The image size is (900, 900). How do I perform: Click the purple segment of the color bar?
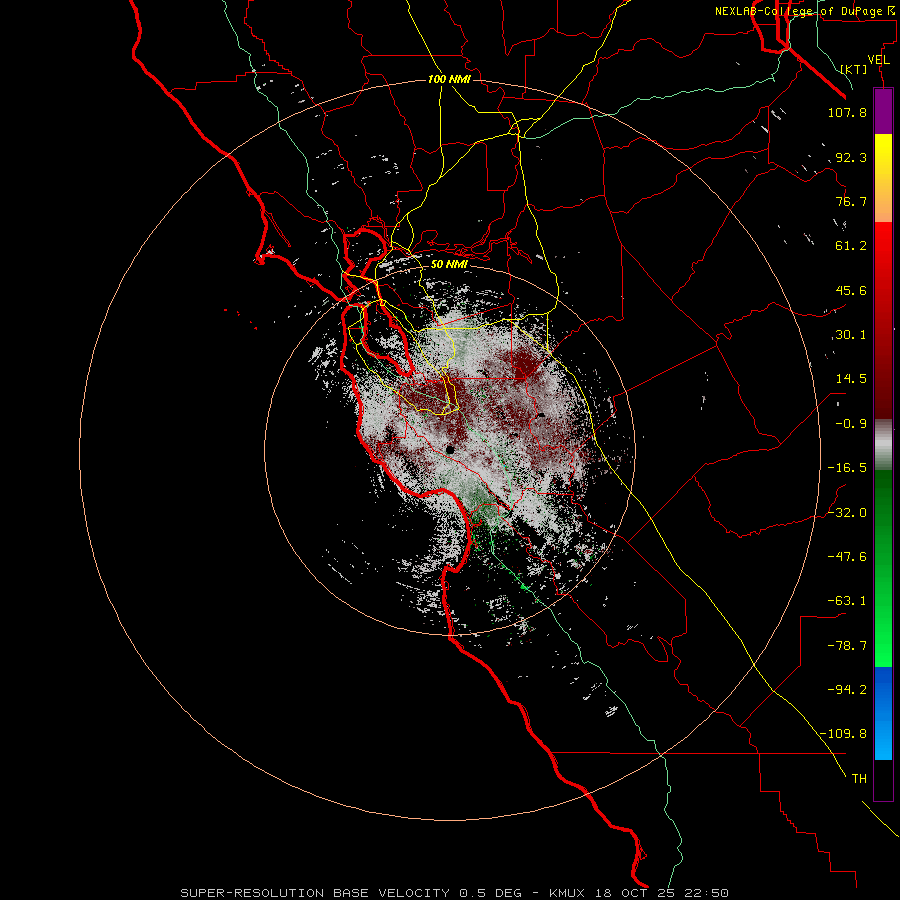tap(883, 111)
